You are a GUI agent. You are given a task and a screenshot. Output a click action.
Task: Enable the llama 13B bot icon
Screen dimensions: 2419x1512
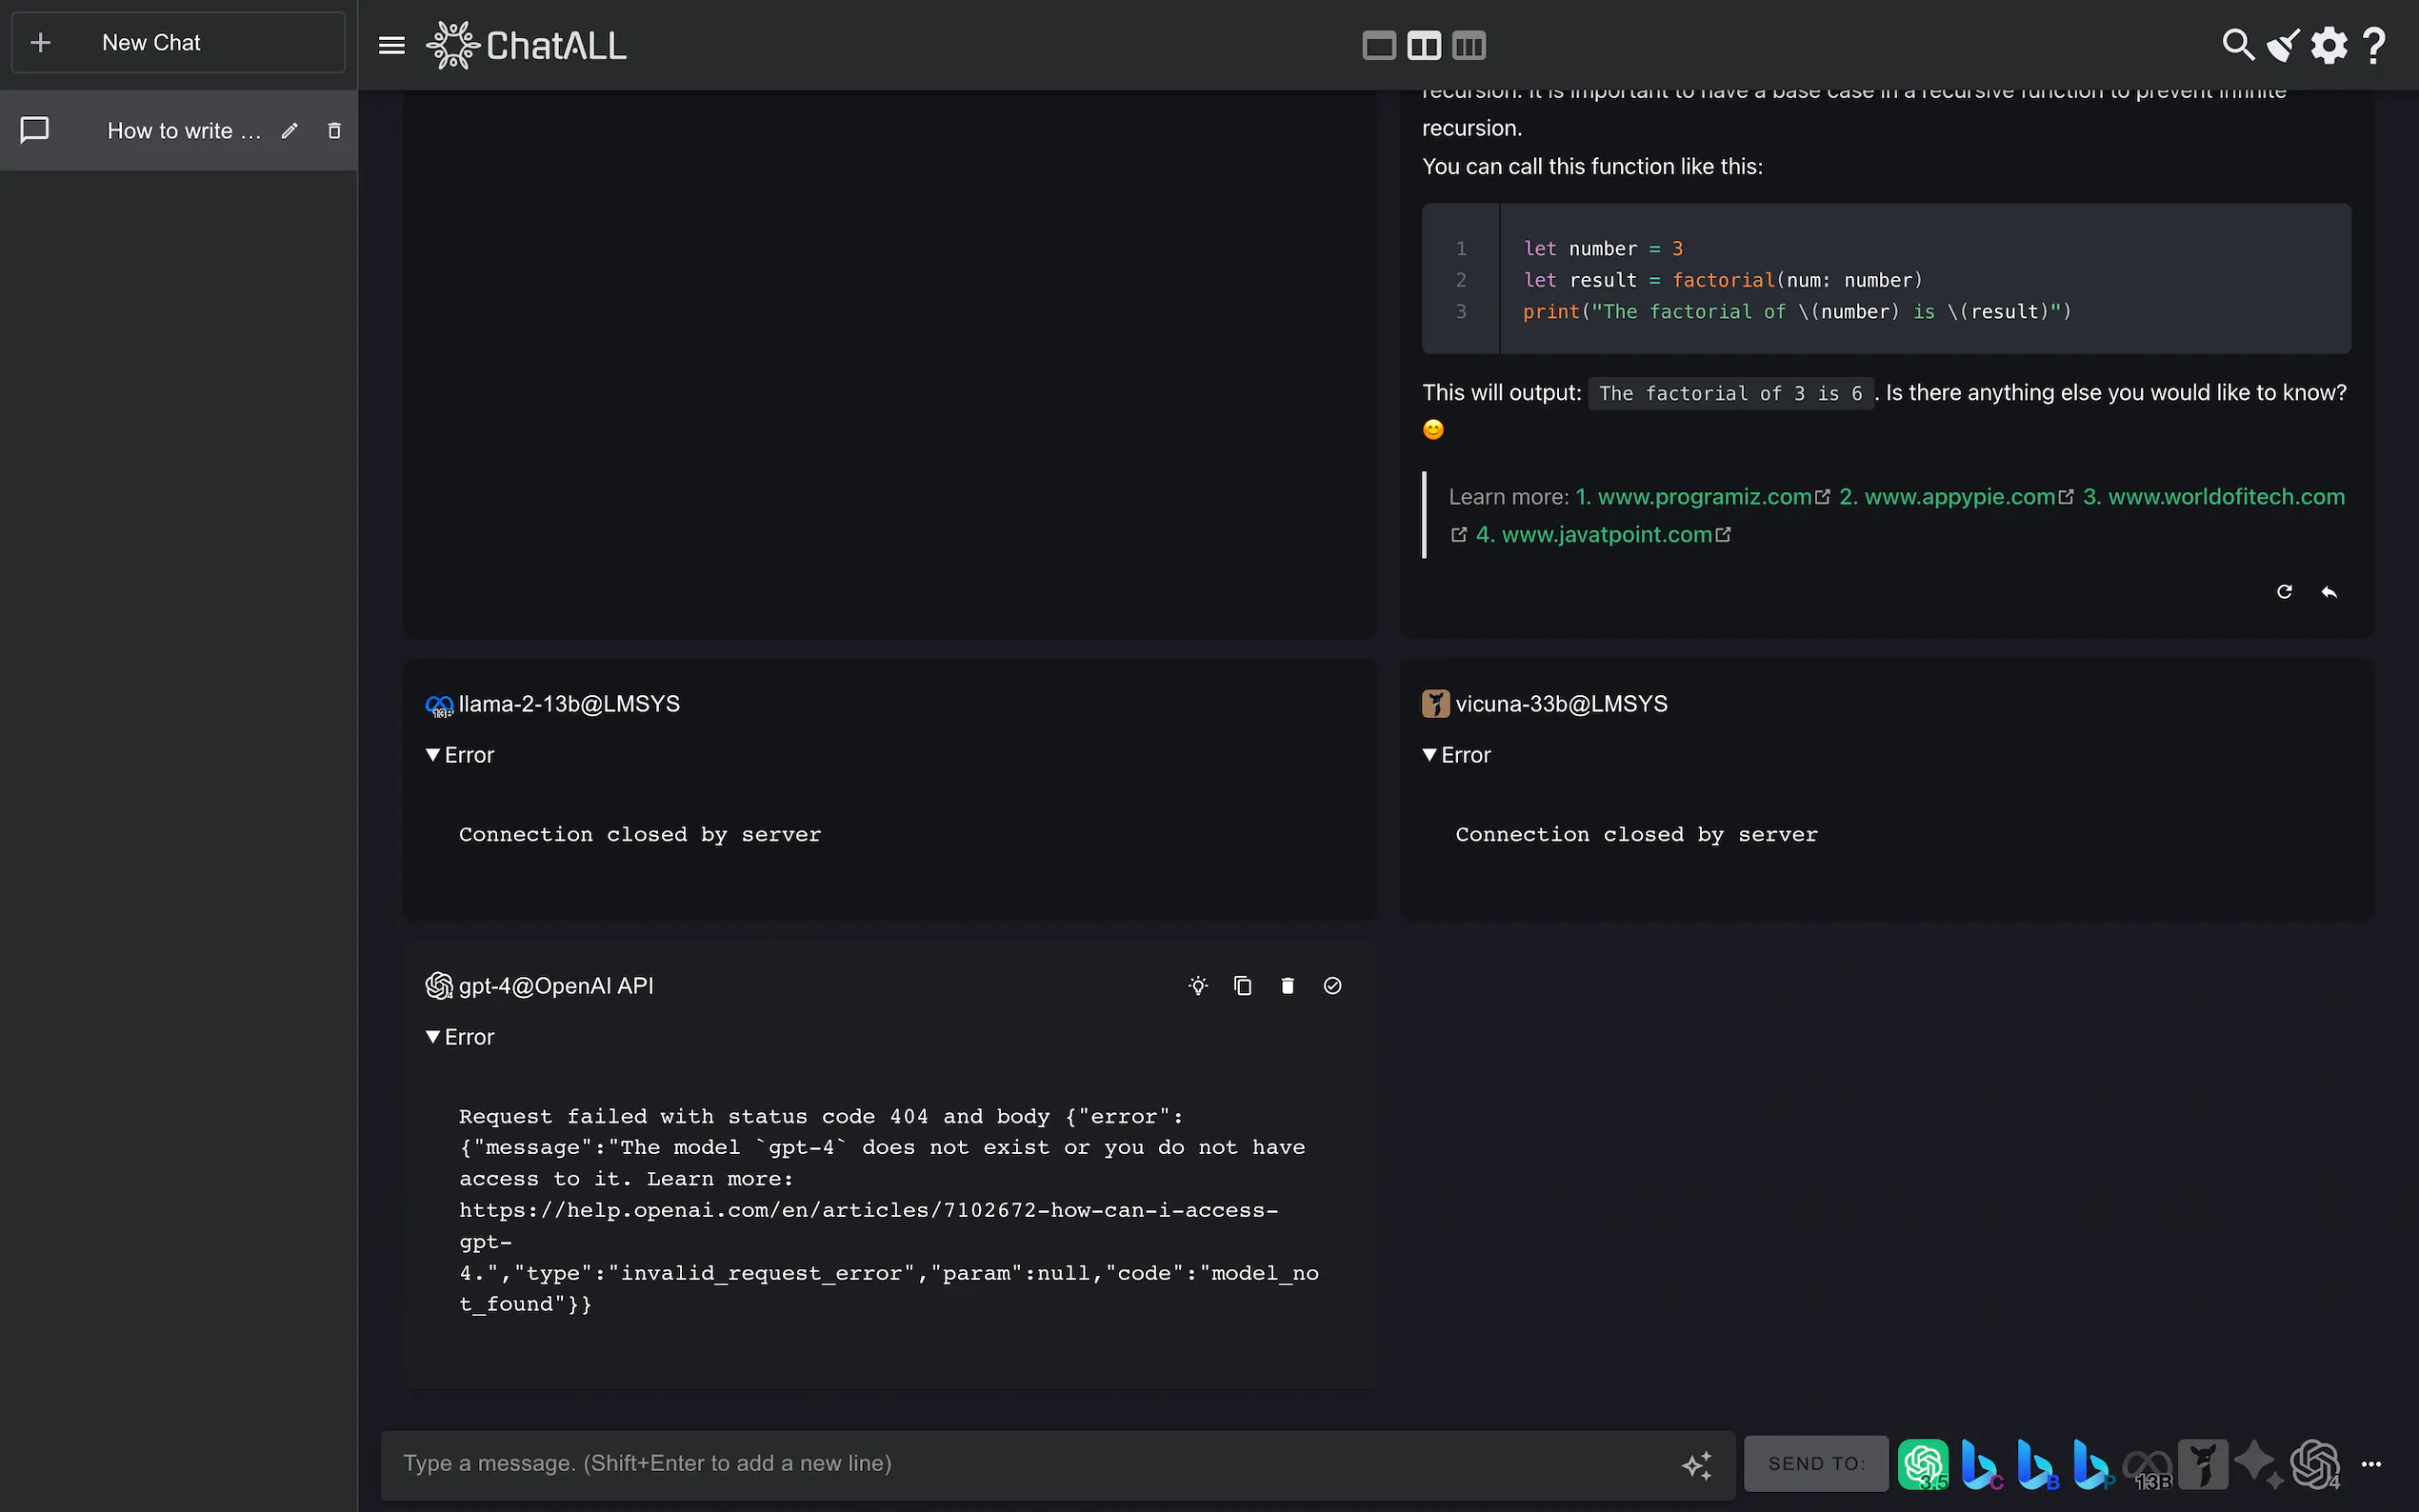tap(2147, 1464)
